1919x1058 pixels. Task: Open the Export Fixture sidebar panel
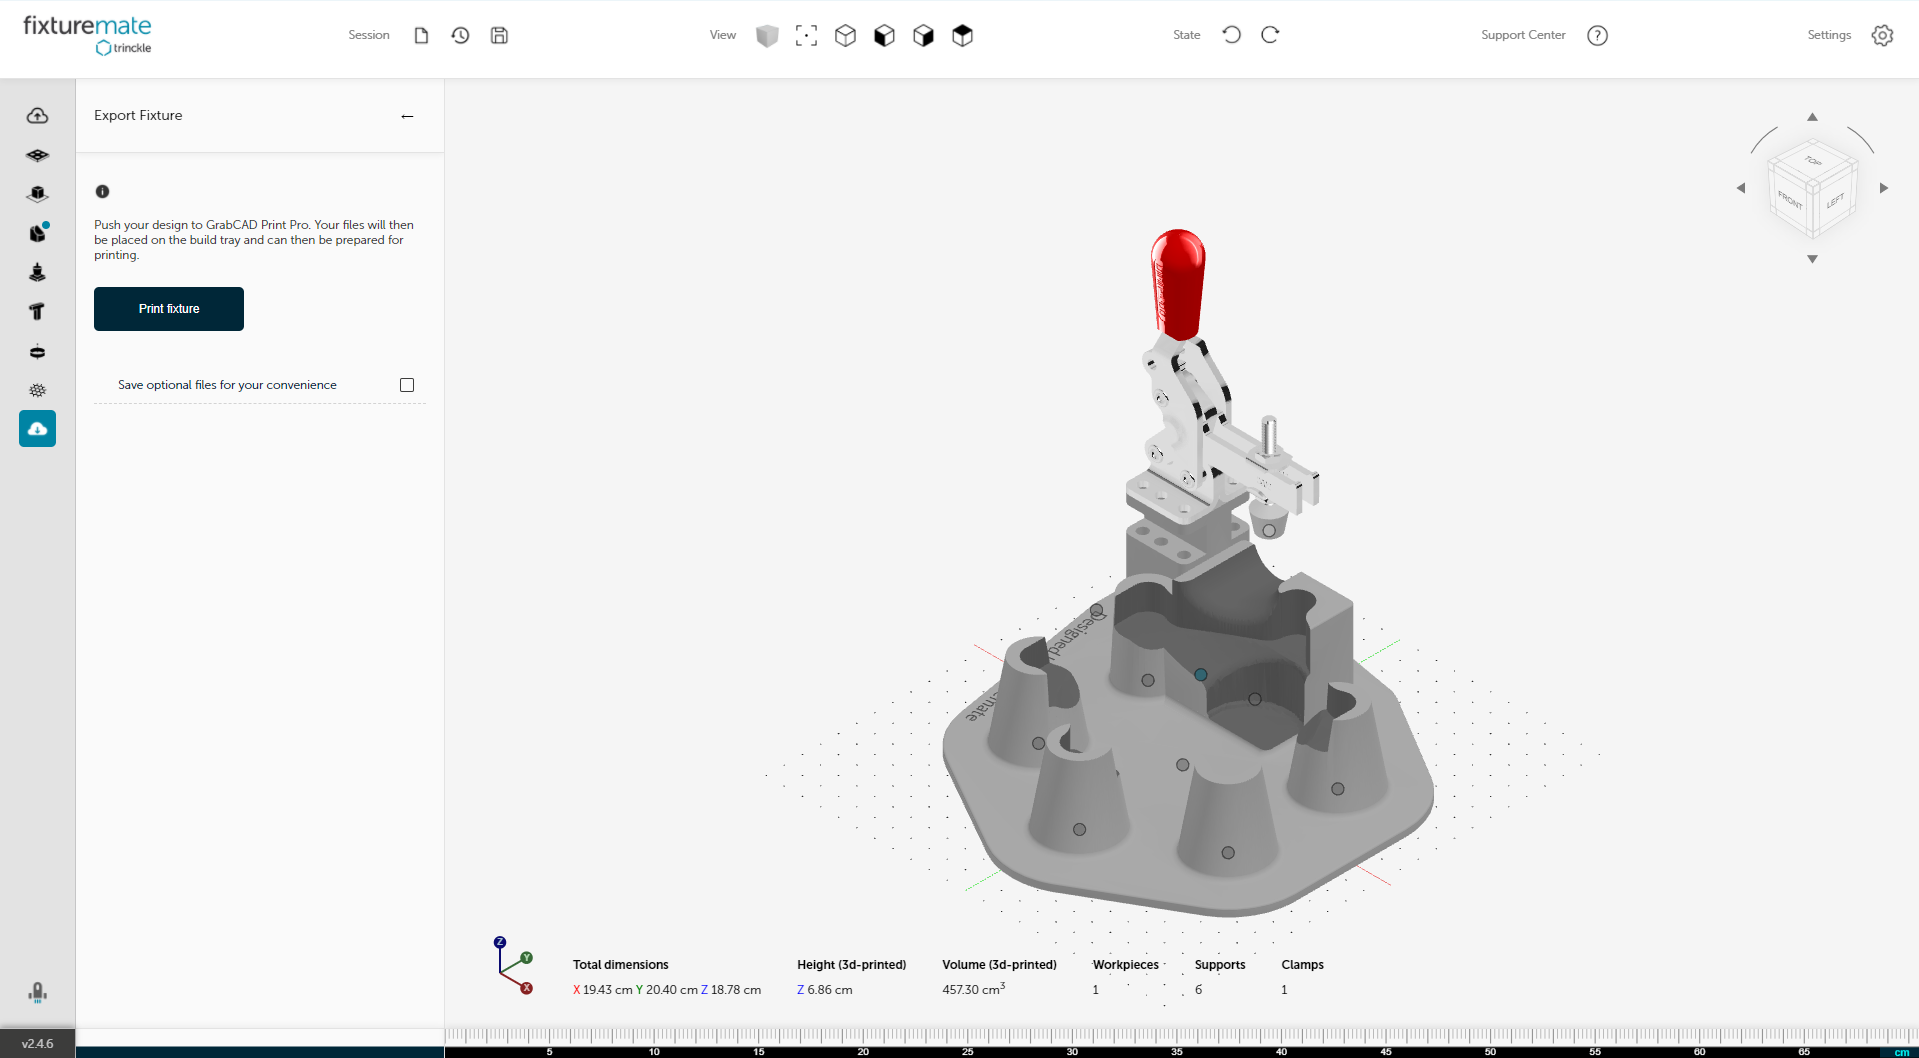coord(37,428)
